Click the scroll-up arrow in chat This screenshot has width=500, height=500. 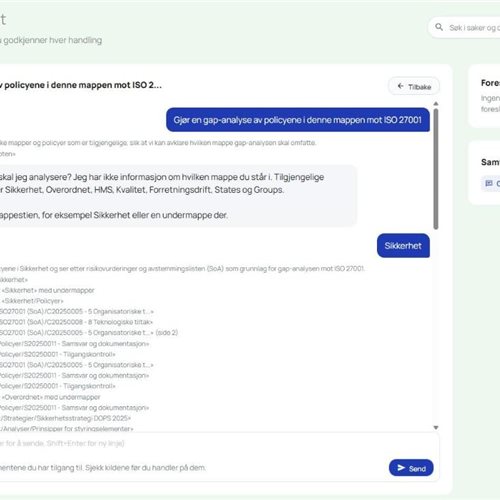(x=436, y=104)
